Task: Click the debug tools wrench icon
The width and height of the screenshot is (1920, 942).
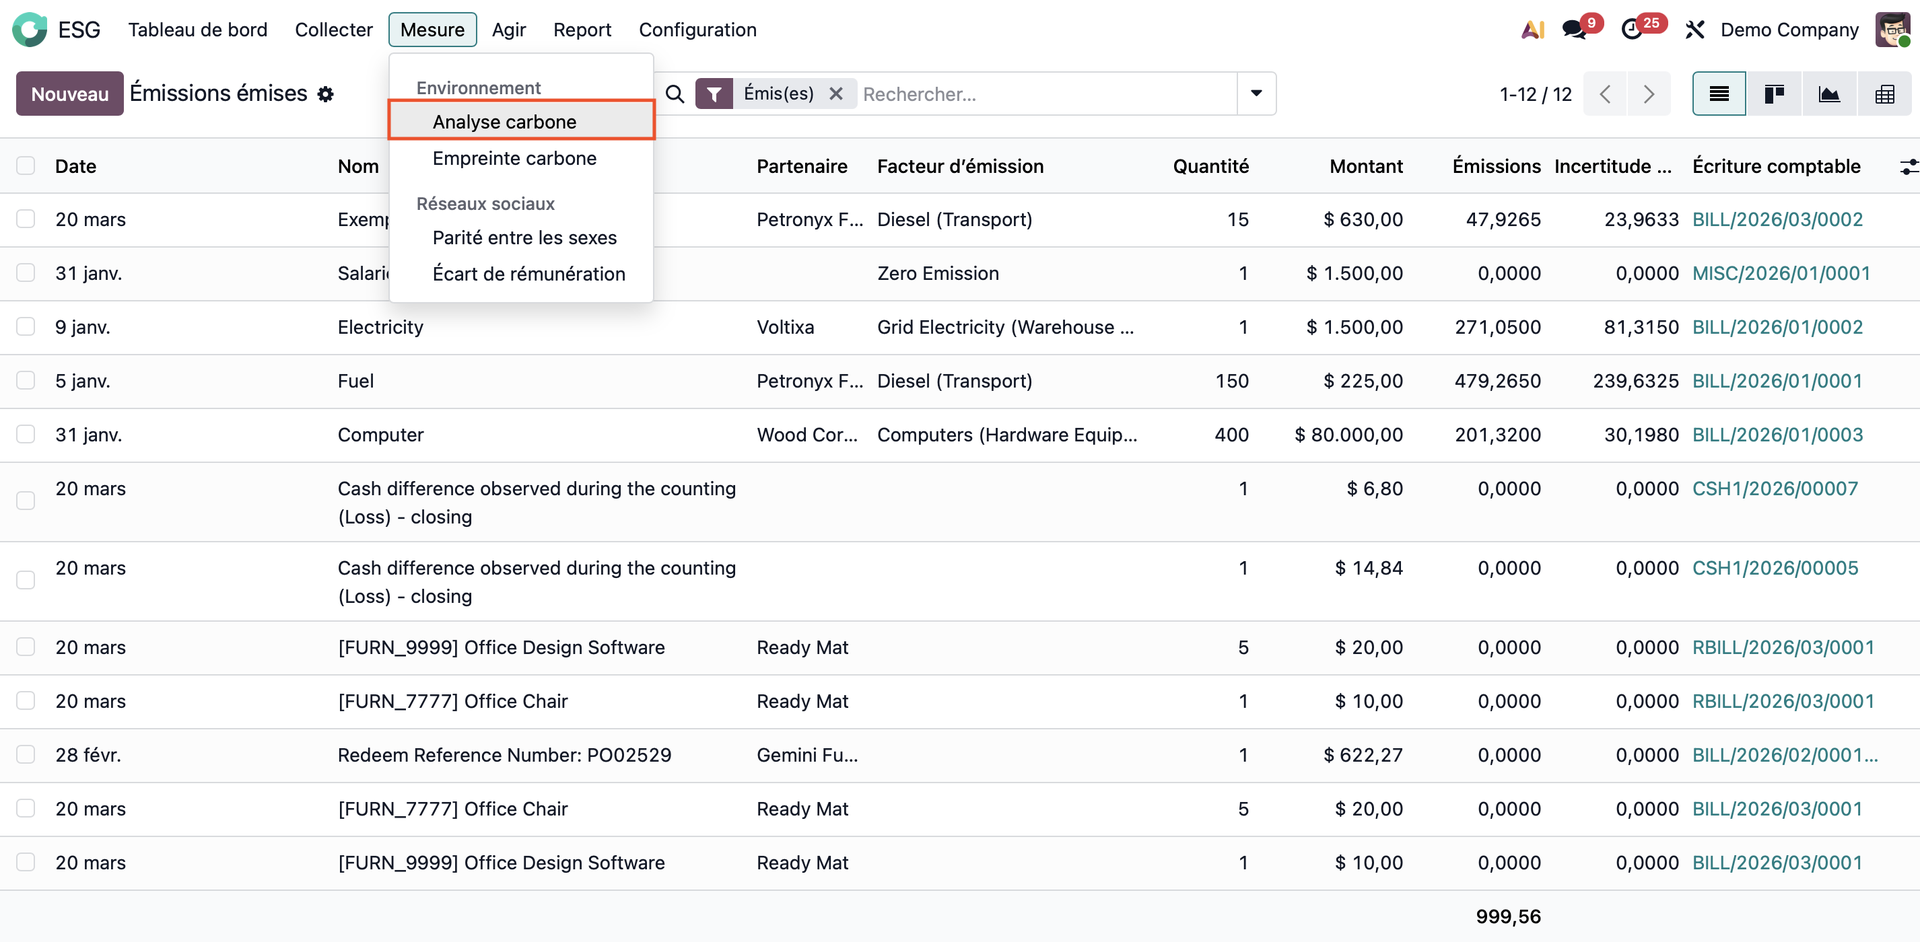Action: tap(1694, 30)
